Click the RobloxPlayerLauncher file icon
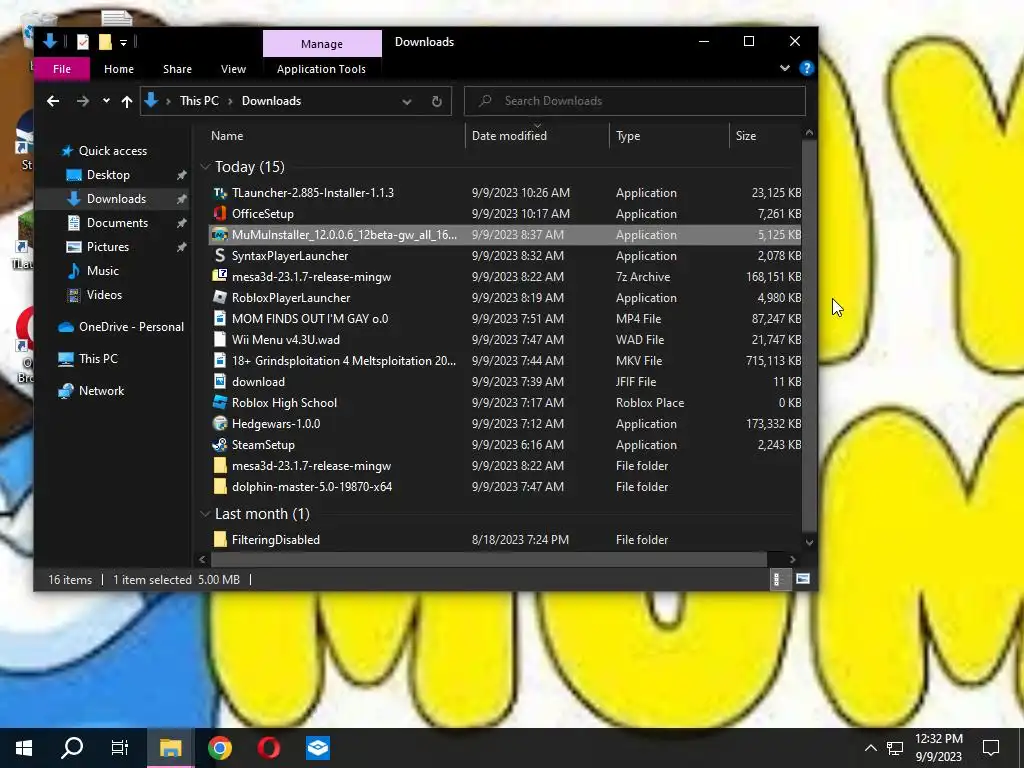 click(x=220, y=297)
